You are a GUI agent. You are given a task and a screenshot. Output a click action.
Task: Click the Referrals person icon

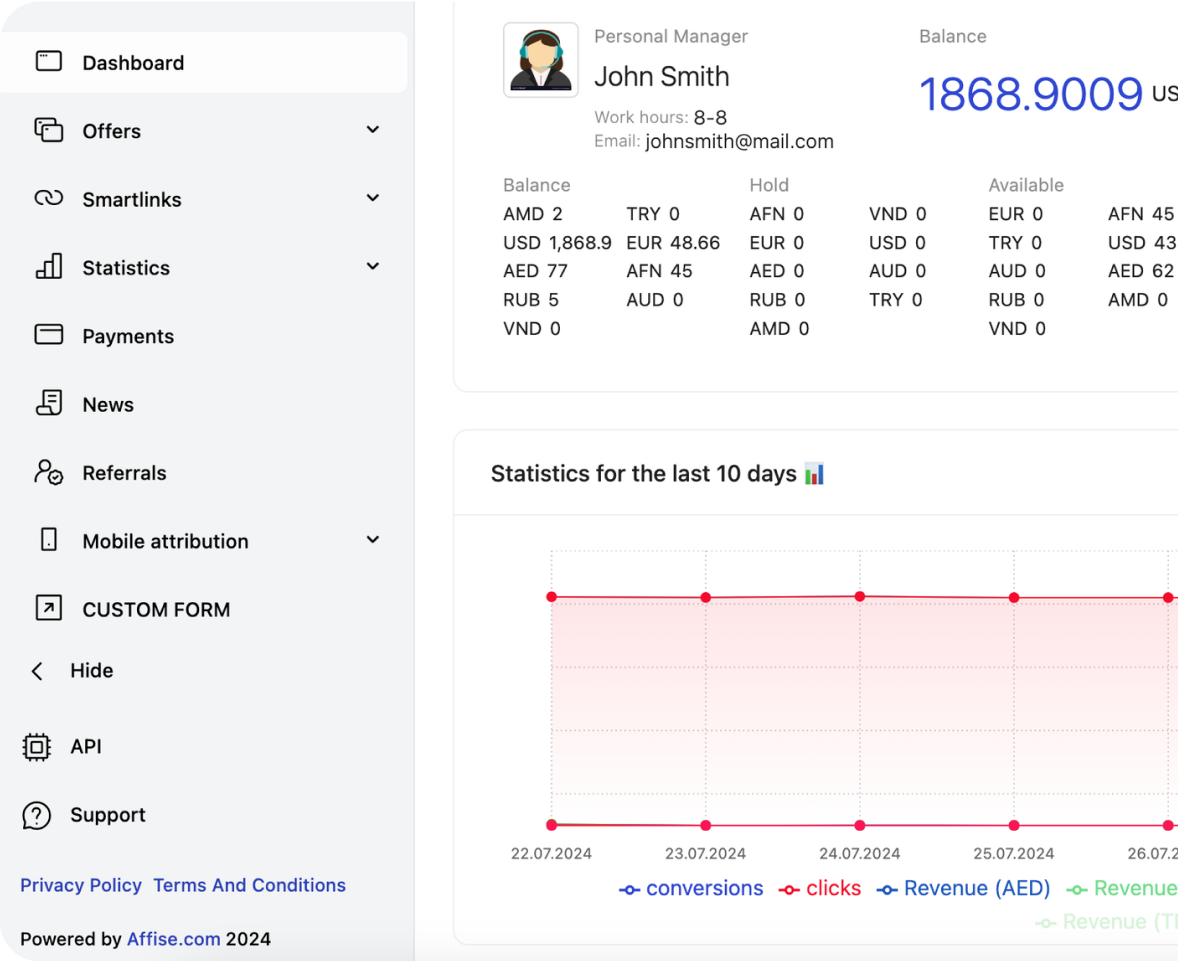pos(49,472)
